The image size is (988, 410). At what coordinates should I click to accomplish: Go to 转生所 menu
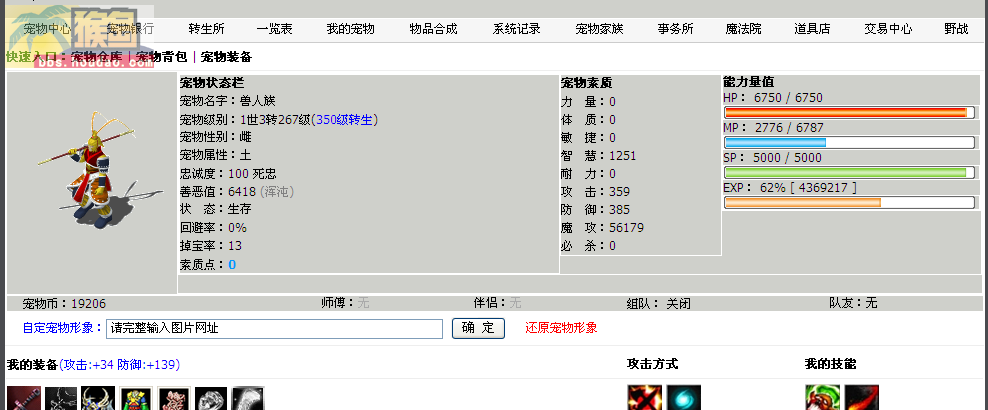click(206, 29)
